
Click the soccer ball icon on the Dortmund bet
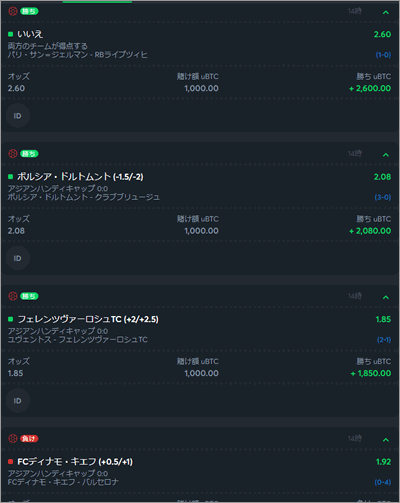point(13,154)
